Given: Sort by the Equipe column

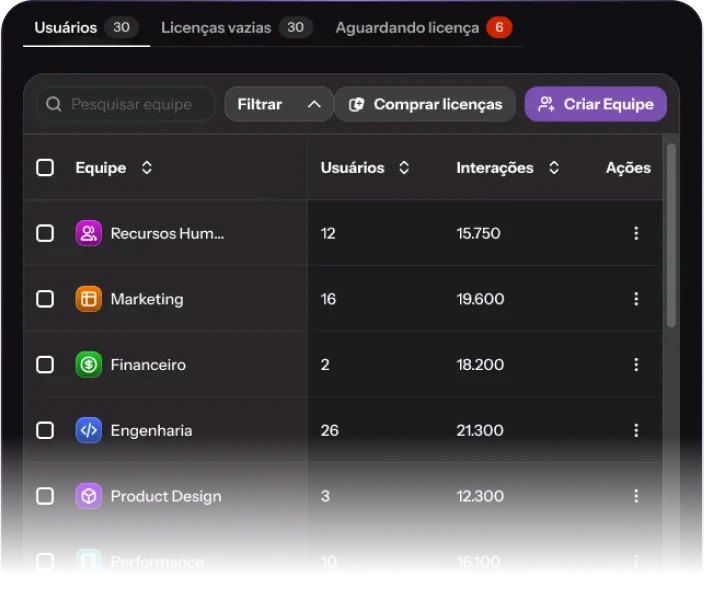Looking at the screenshot, I should [x=147, y=168].
